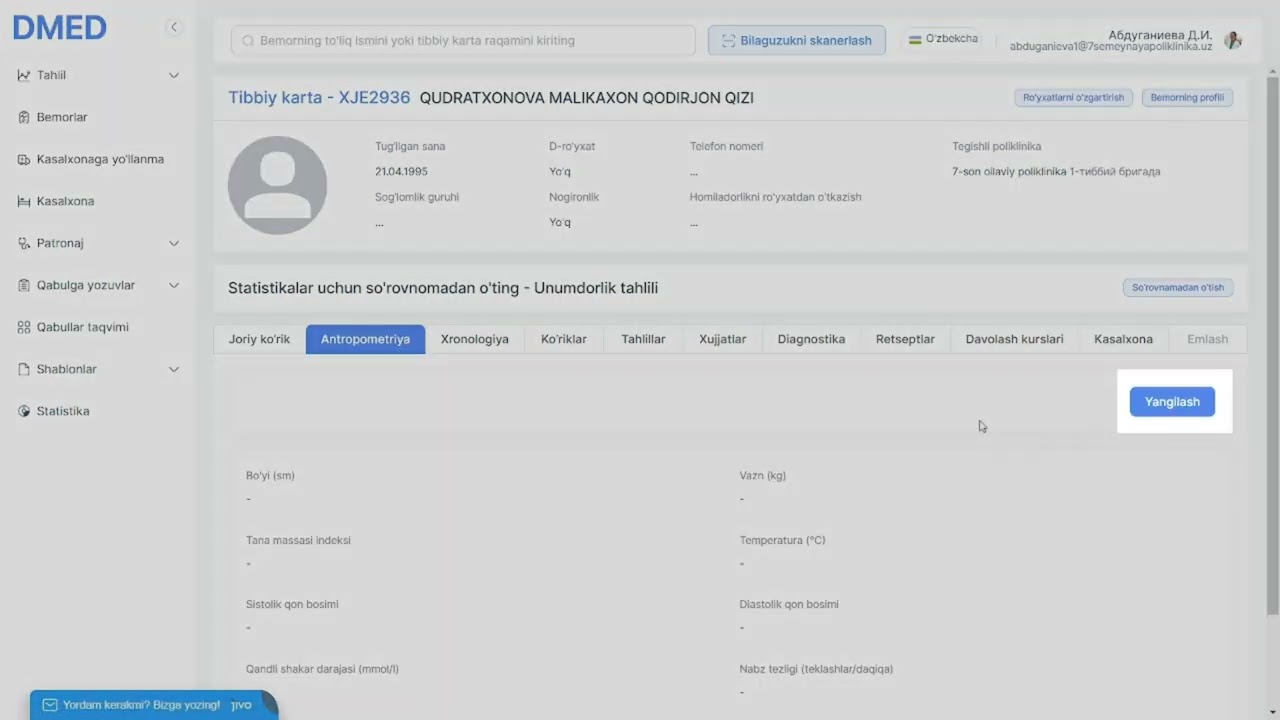This screenshot has height=720, width=1280.
Task: Click the birth date 21.04.1995
Action: (401, 172)
